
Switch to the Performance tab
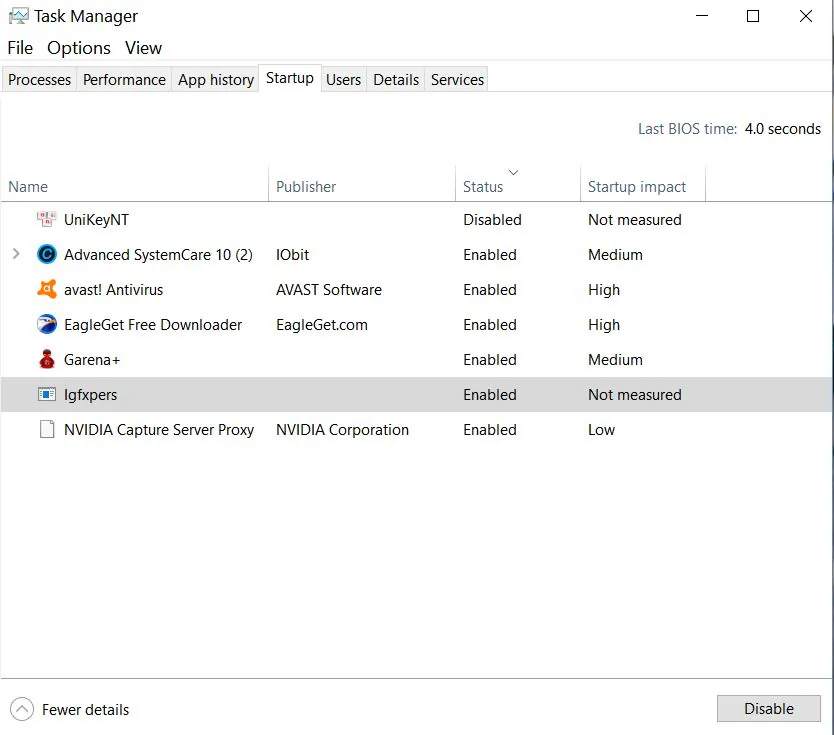point(124,80)
